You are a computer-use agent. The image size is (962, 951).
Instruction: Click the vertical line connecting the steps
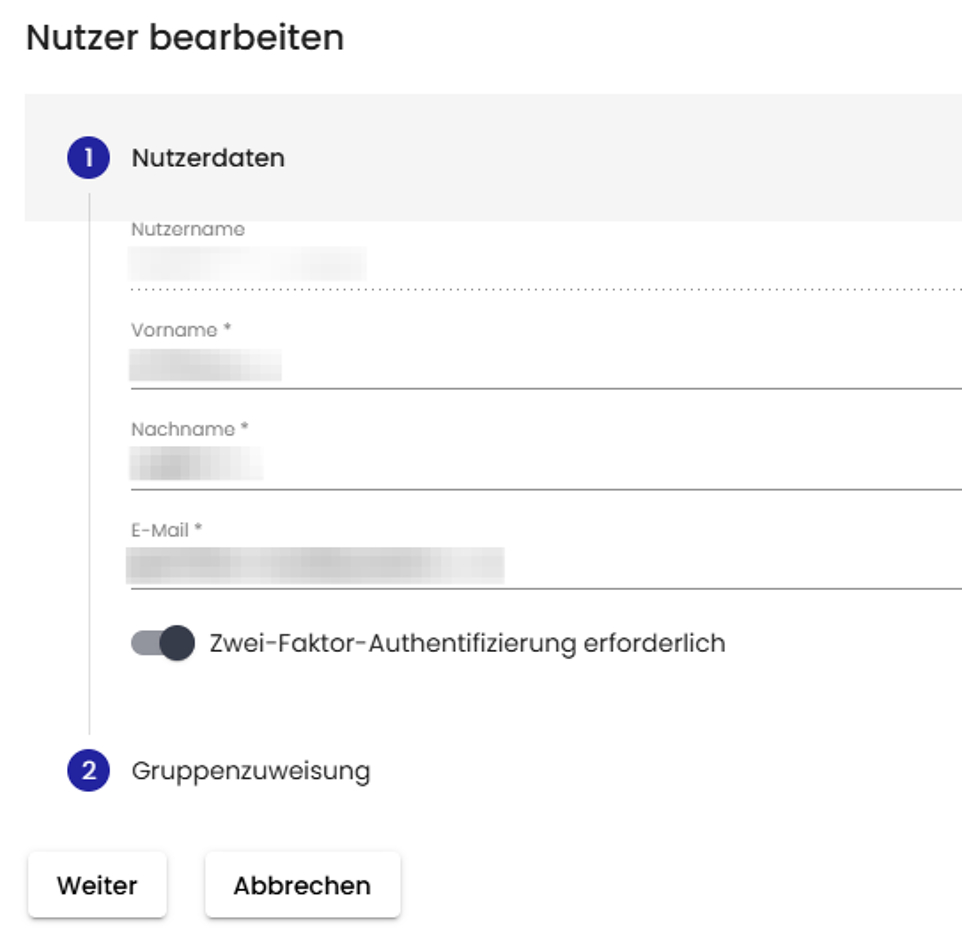click(x=89, y=460)
